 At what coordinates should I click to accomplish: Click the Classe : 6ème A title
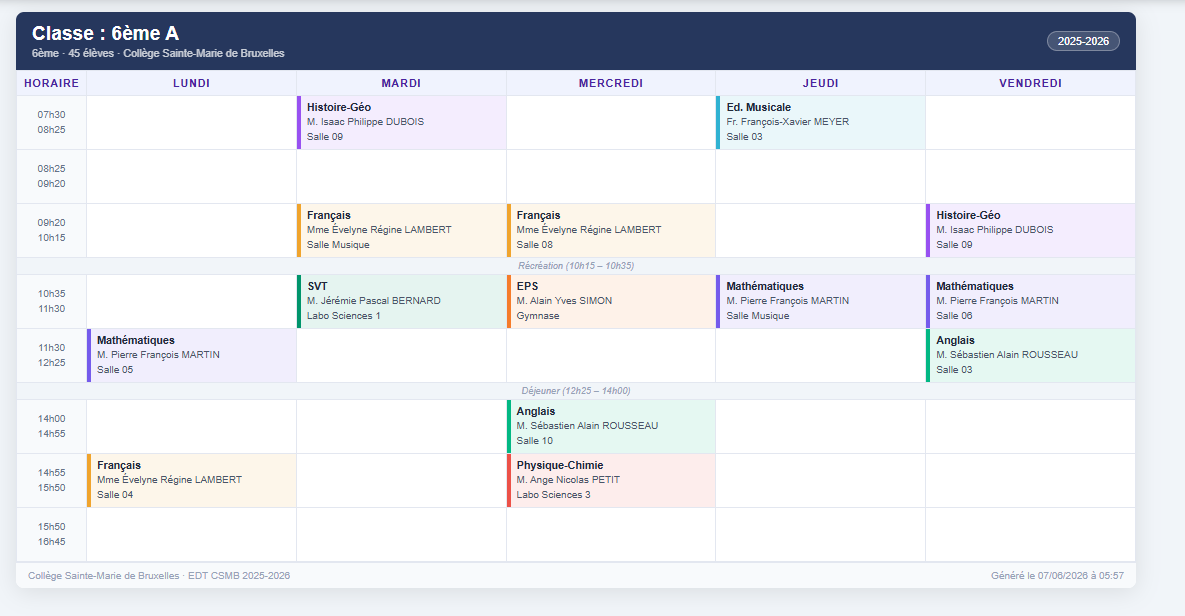105,33
